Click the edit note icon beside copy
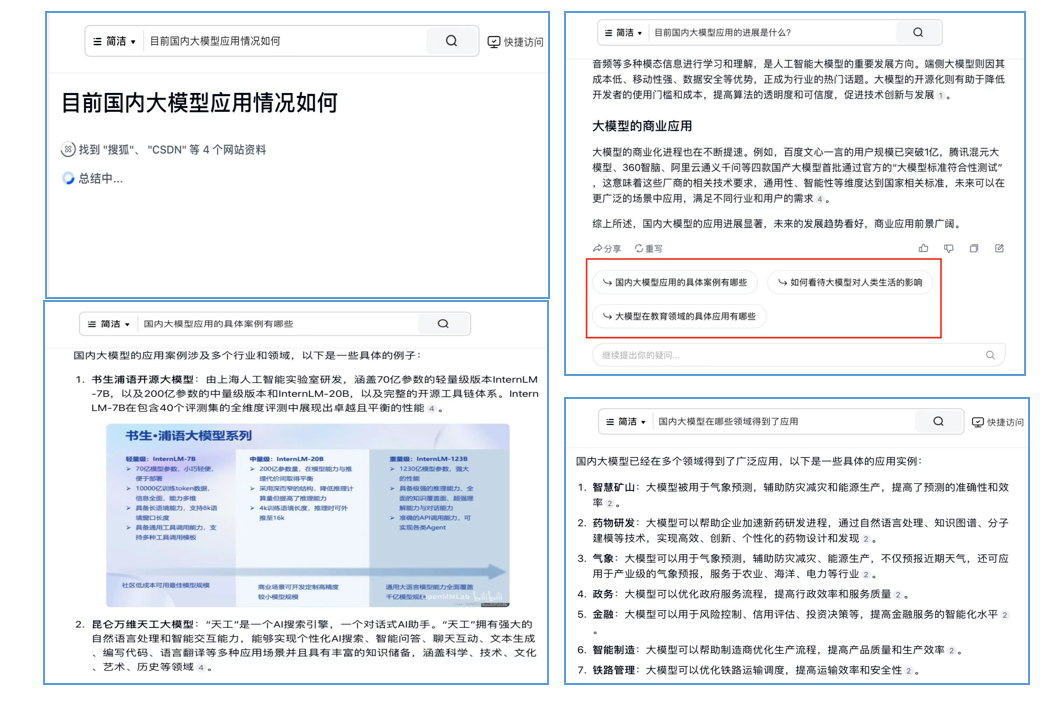Screen dimensions: 1054x720 pyautogui.click(x=999, y=248)
